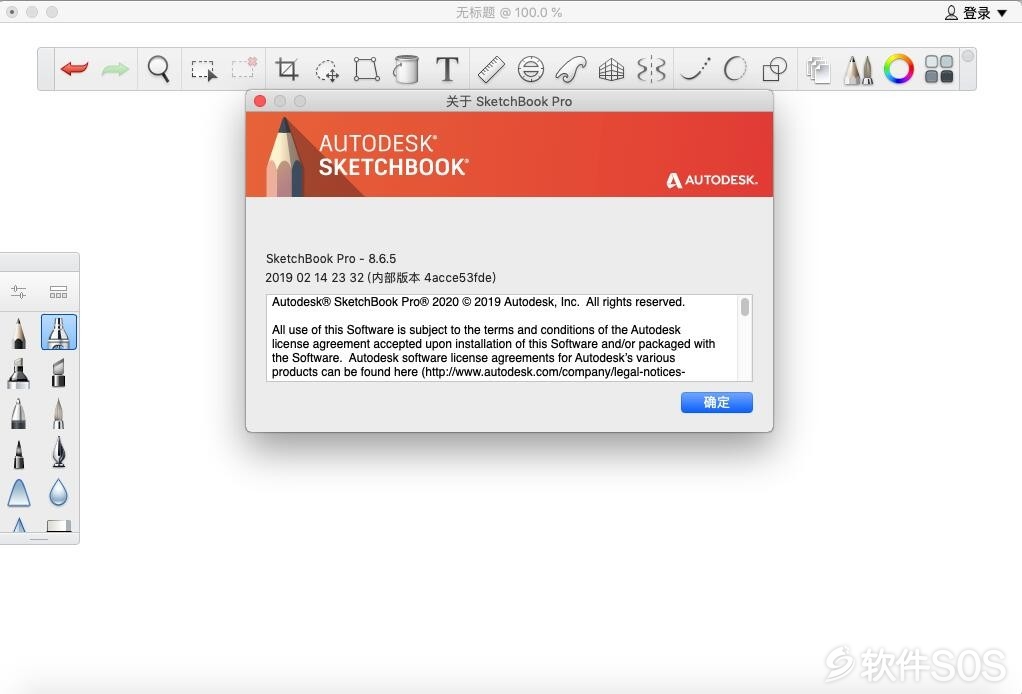Click the Autodesk logo in banner
Viewport: 1022px width, 694px height.
click(x=712, y=180)
